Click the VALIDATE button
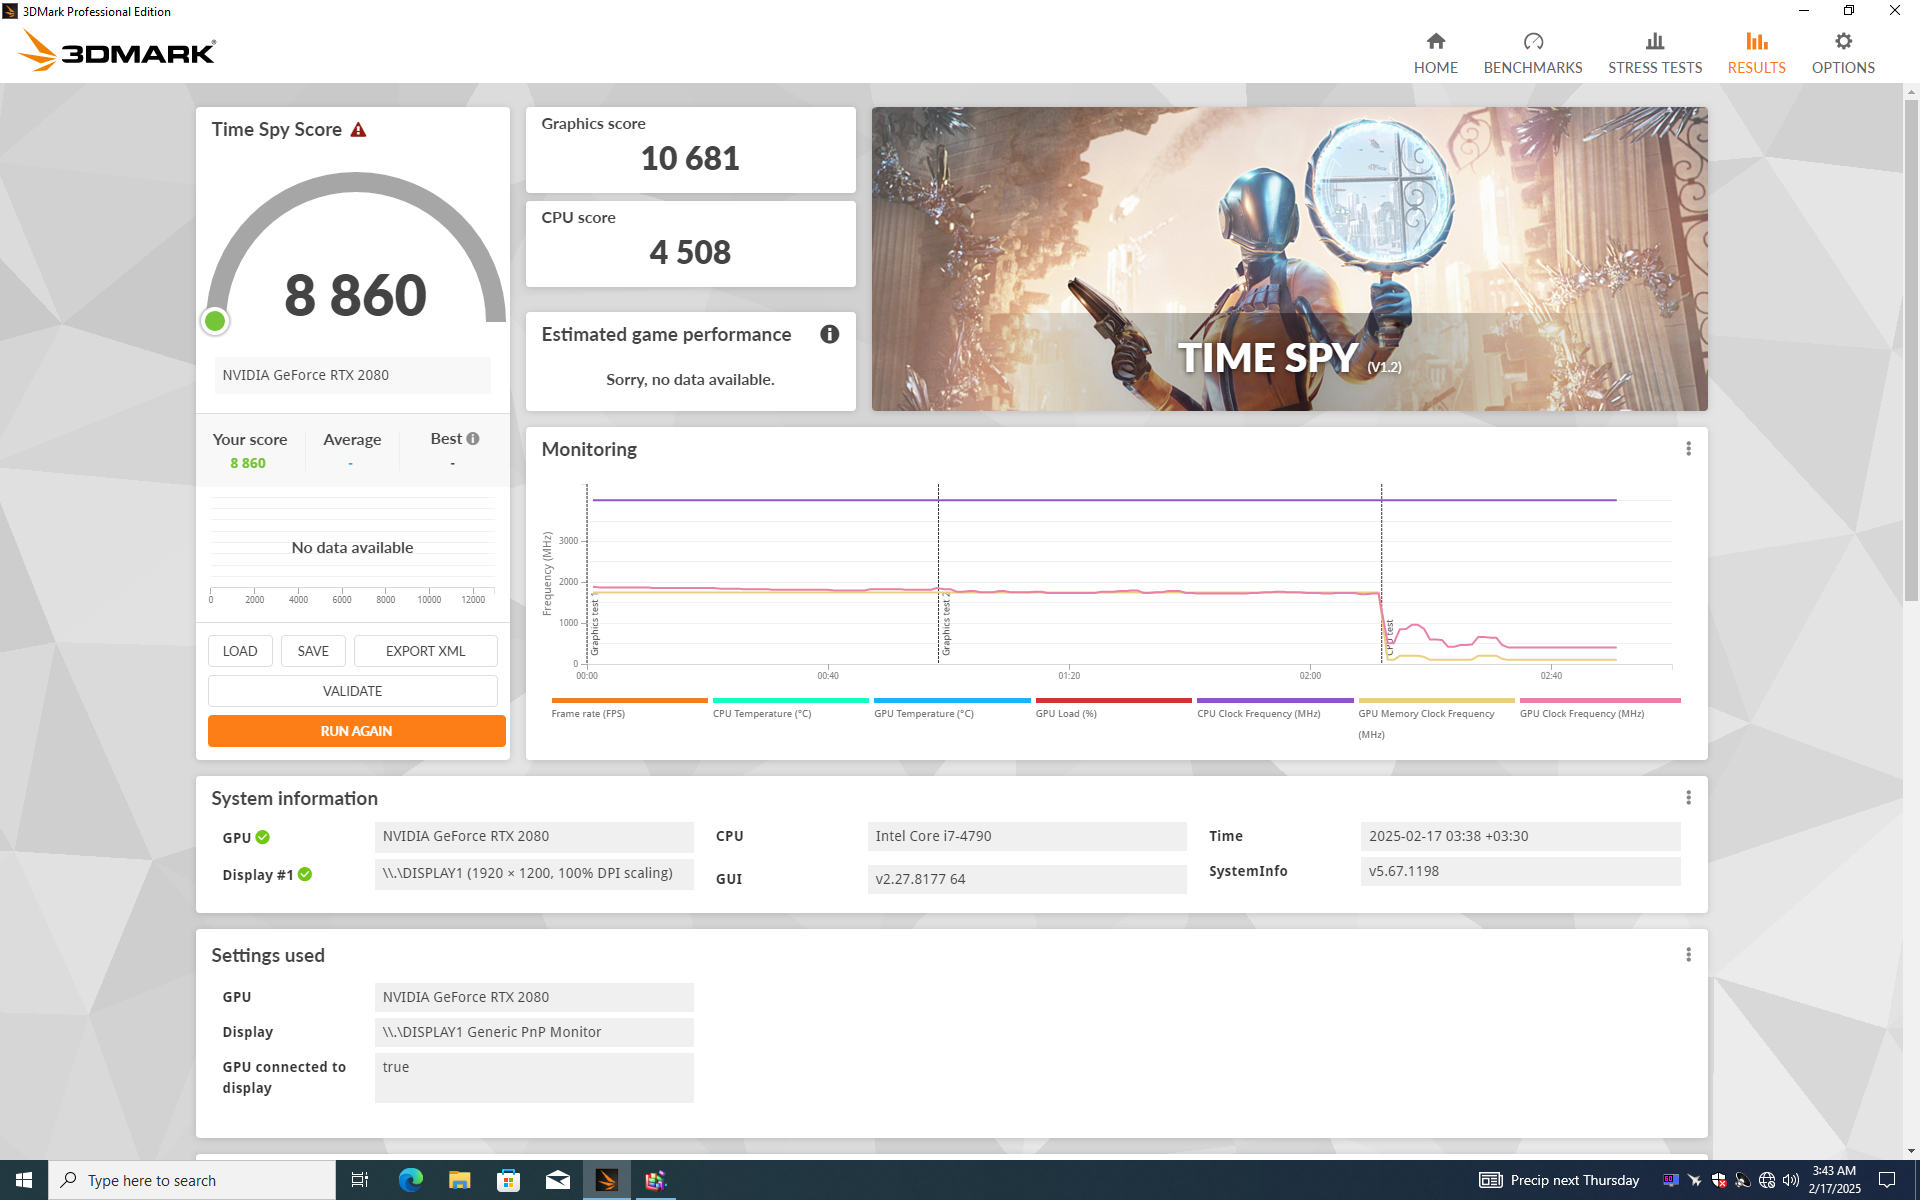 pyautogui.click(x=352, y=691)
